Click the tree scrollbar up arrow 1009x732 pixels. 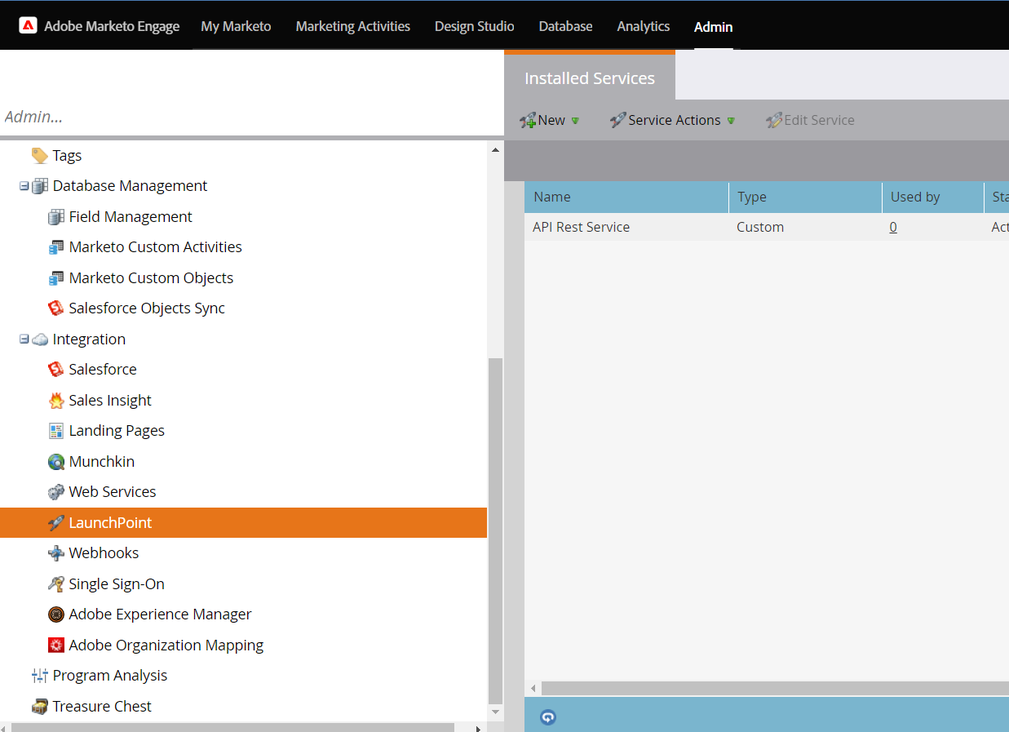coord(495,150)
